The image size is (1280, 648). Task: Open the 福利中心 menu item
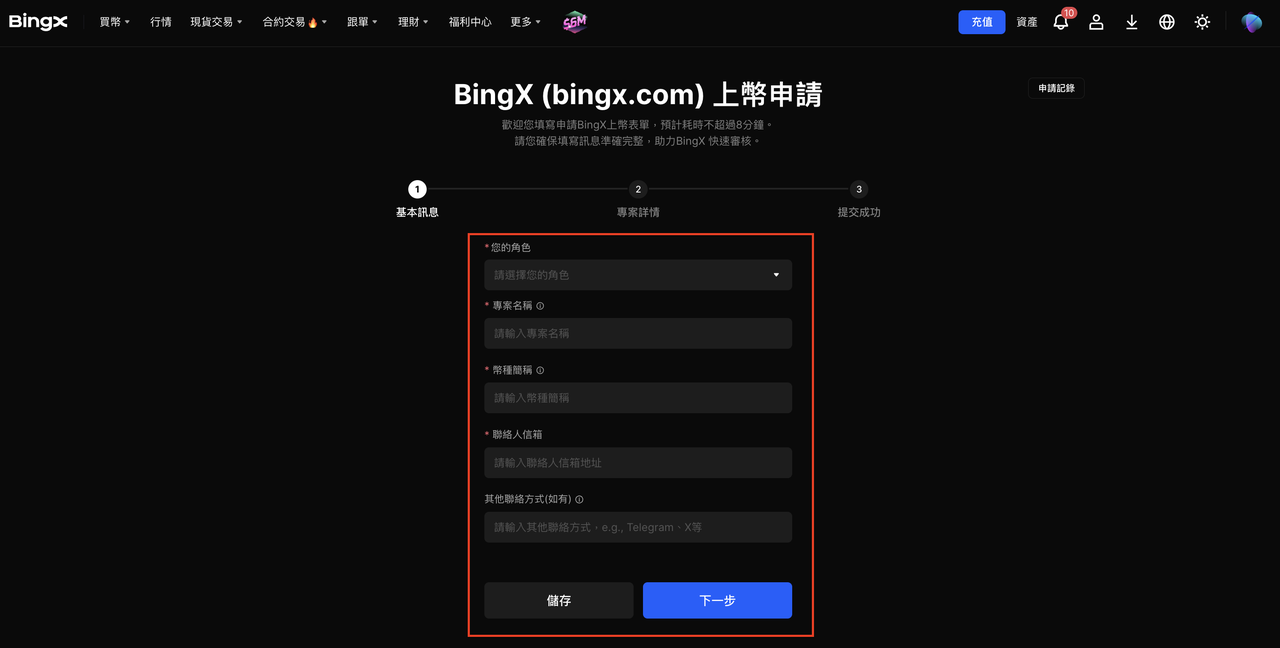pos(470,22)
